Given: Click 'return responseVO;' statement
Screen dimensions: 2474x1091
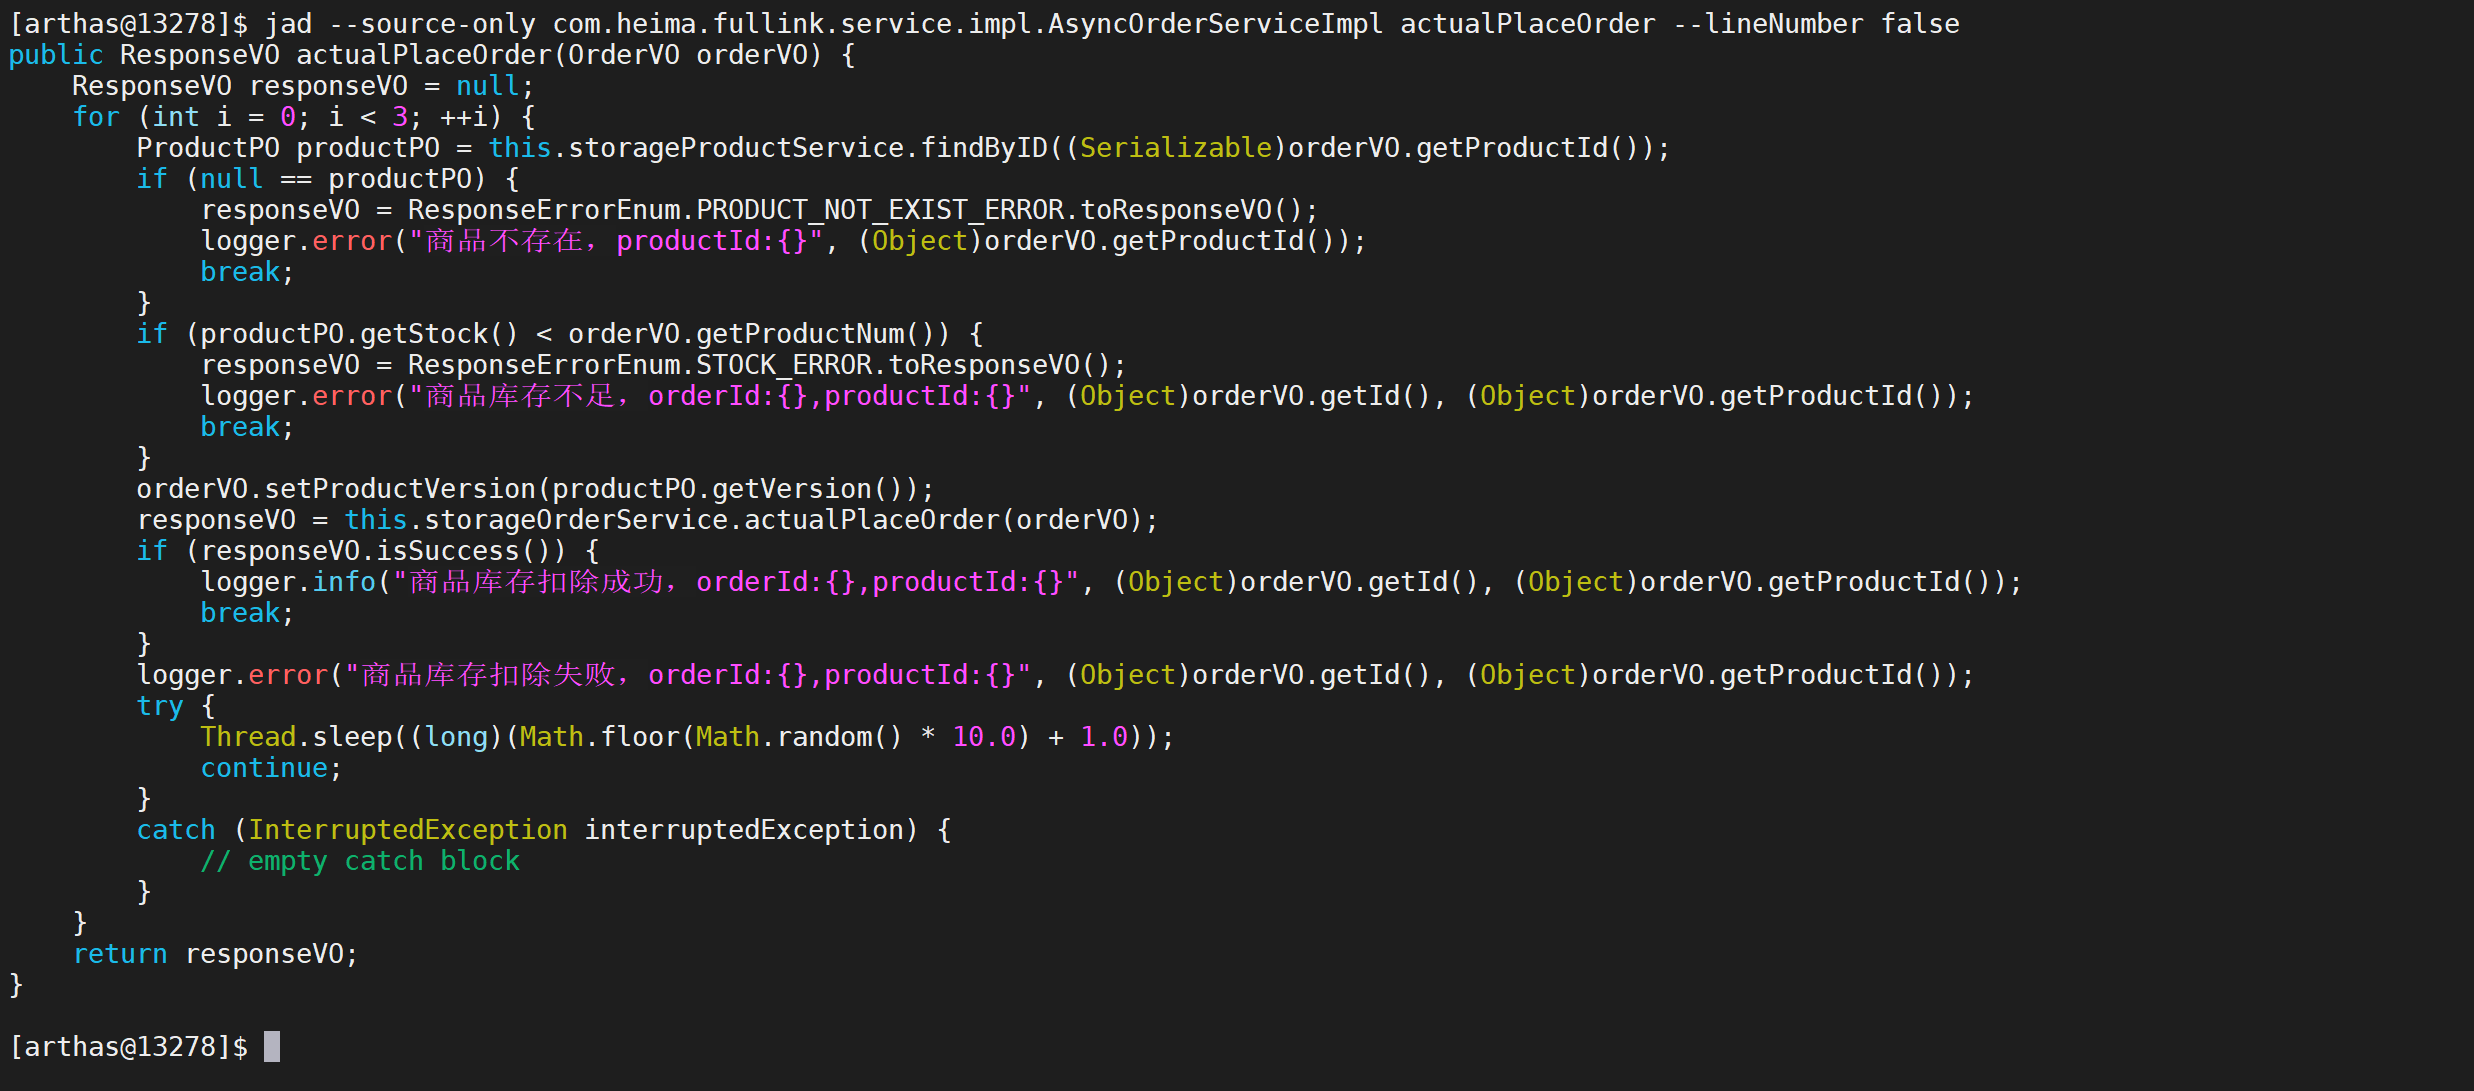Looking at the screenshot, I should tap(216, 954).
